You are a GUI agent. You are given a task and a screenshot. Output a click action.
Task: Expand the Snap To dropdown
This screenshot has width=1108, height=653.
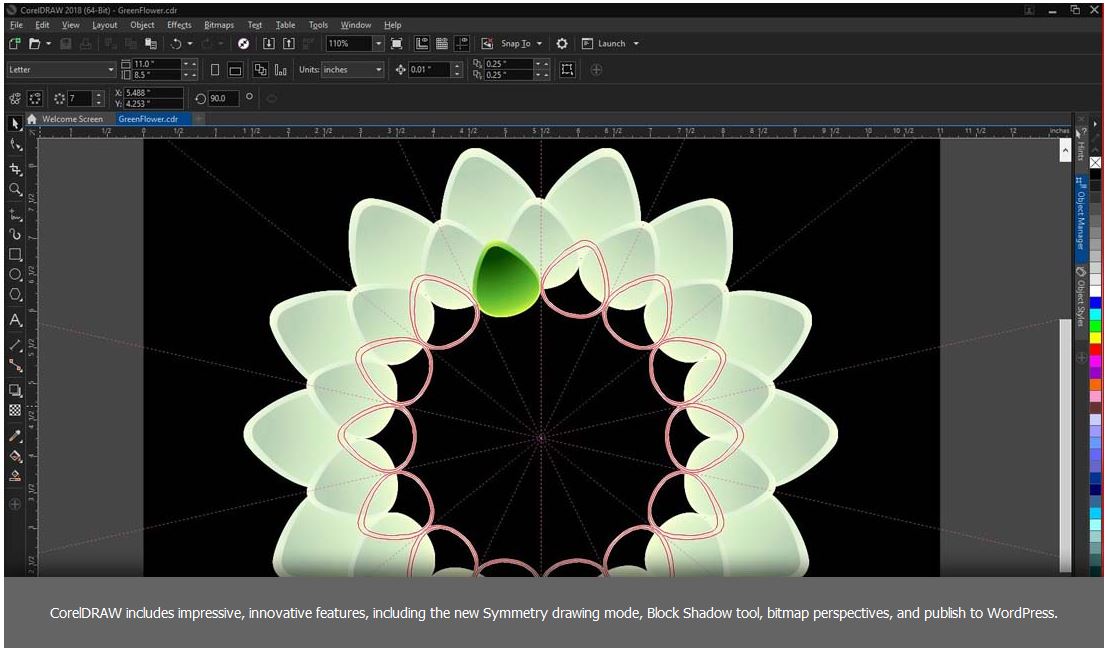(x=540, y=44)
